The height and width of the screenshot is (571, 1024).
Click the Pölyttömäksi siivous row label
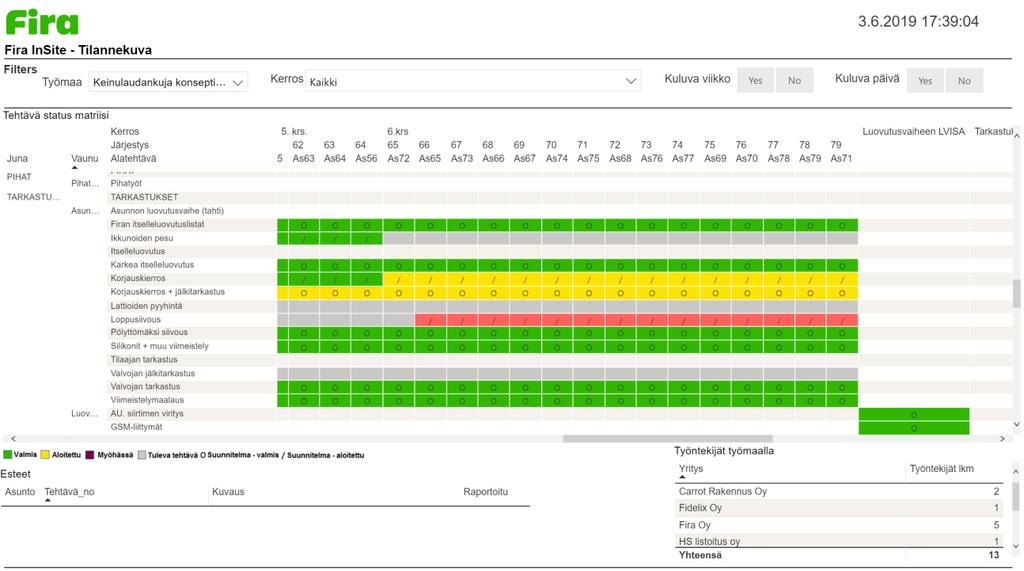coord(150,332)
